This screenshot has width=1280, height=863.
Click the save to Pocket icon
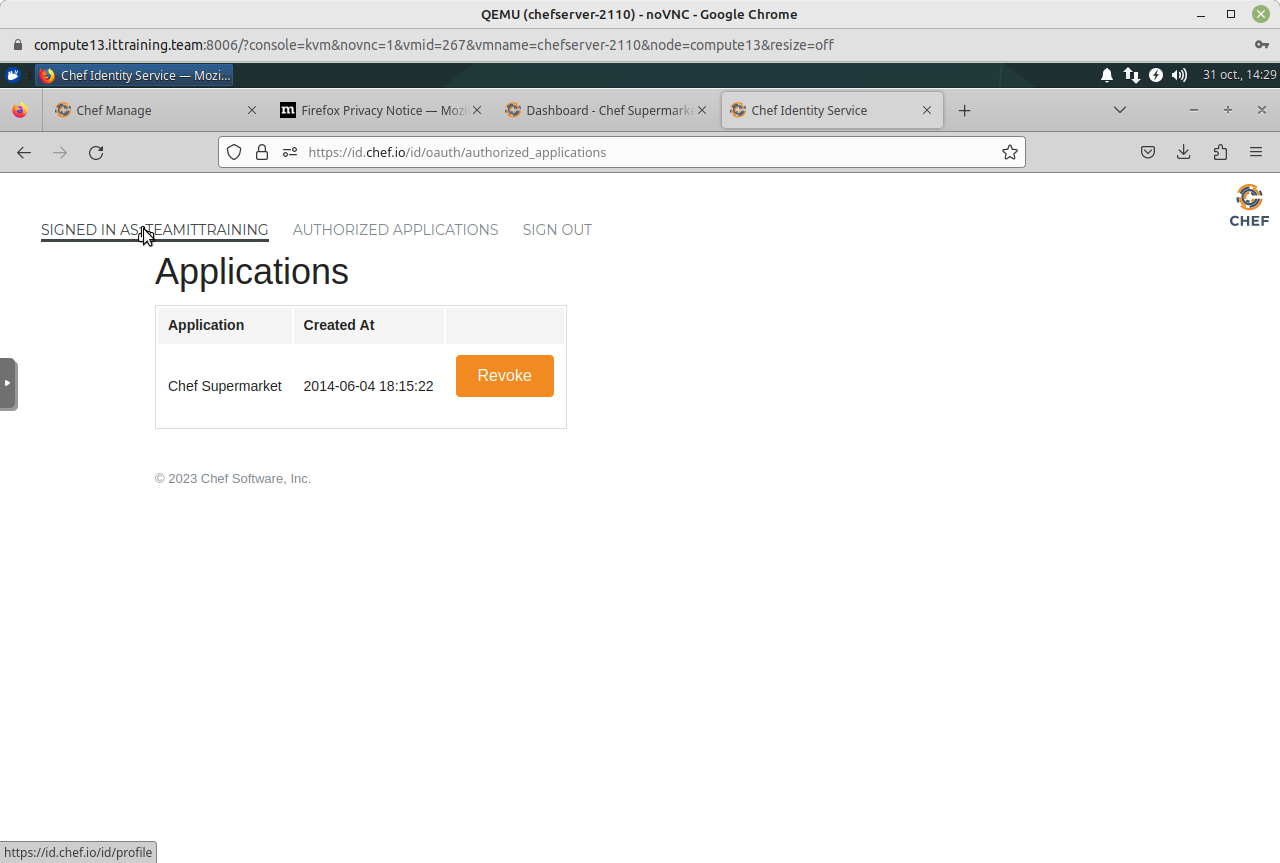(x=1148, y=152)
